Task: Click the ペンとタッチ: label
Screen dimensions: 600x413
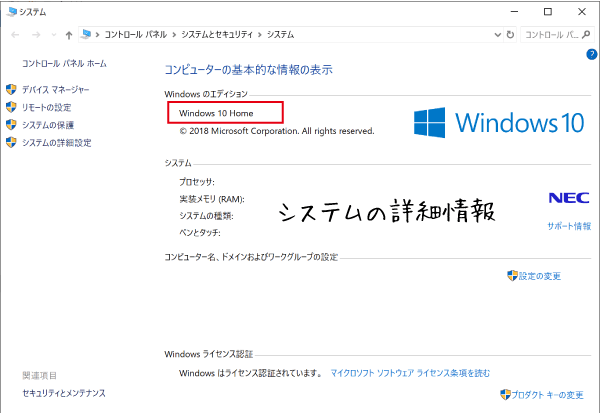Action: pyautogui.click(x=200, y=233)
